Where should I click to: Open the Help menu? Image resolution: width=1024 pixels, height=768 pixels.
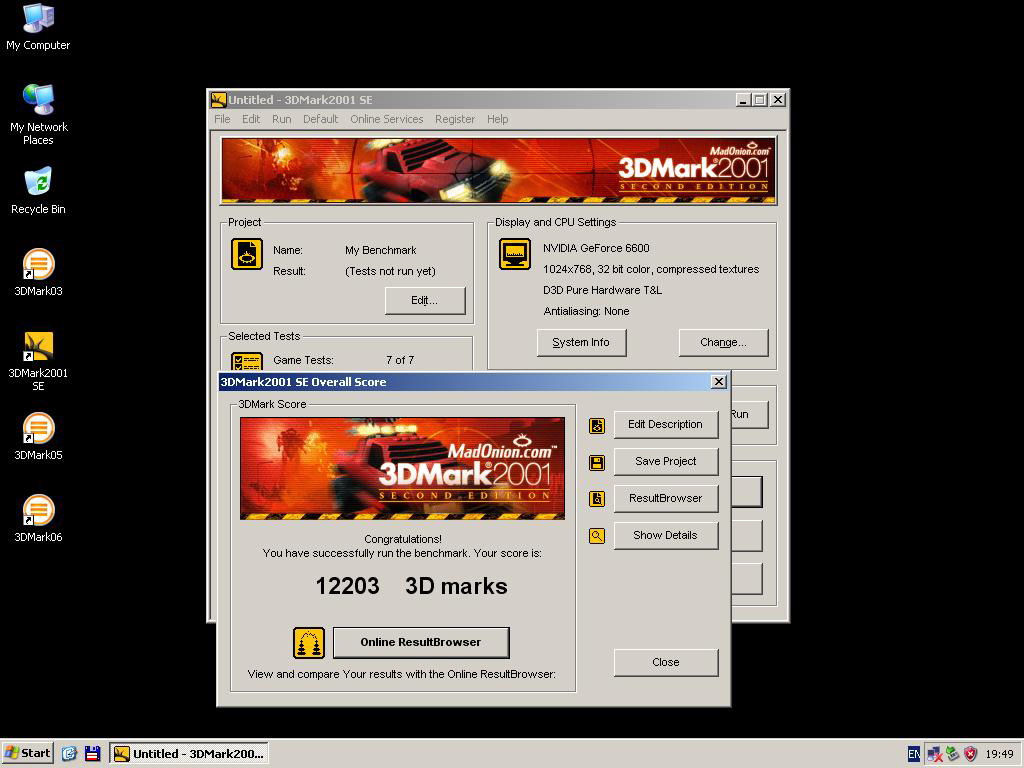click(498, 119)
